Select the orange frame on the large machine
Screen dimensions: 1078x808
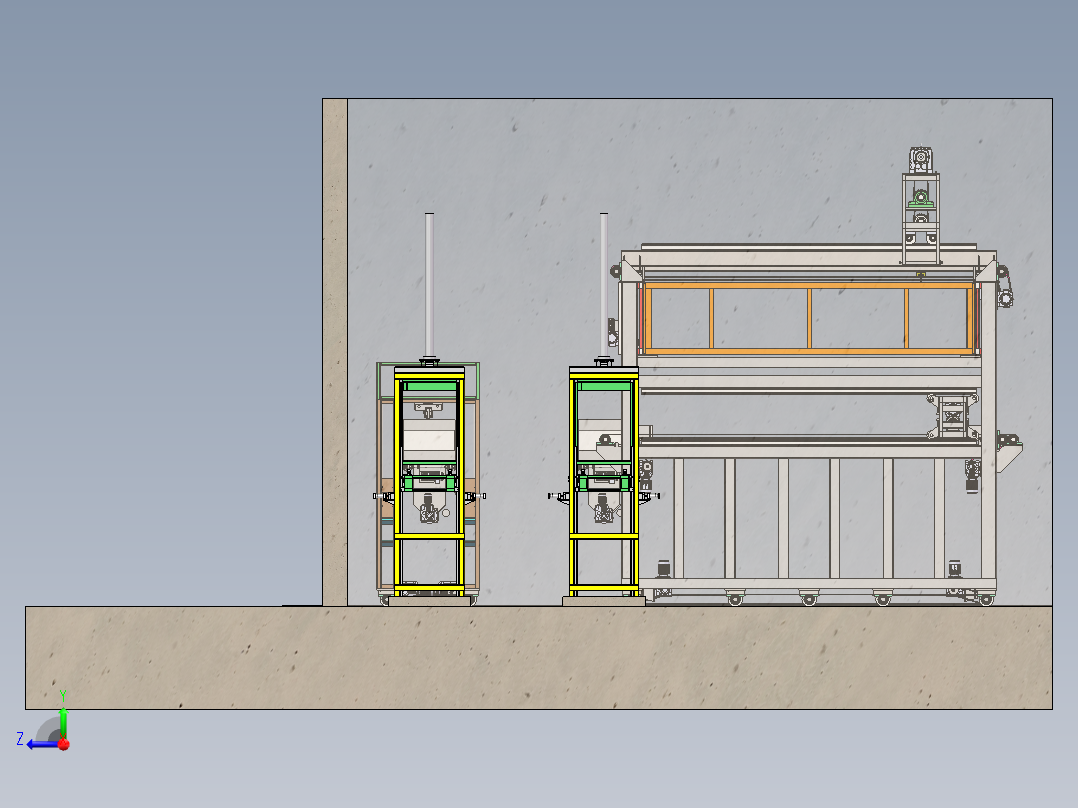[x=809, y=318]
